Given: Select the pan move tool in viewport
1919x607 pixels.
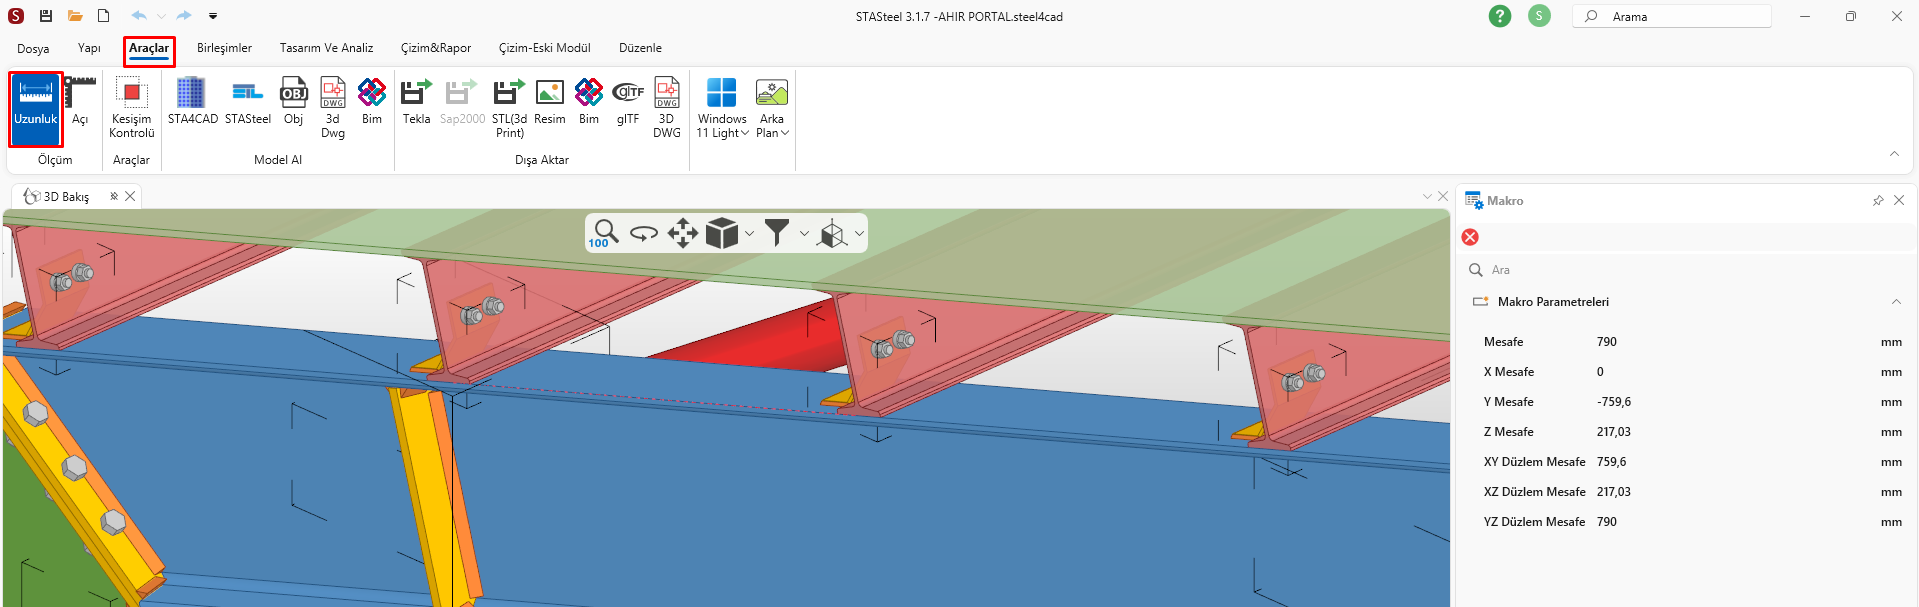Looking at the screenshot, I should pos(682,233).
